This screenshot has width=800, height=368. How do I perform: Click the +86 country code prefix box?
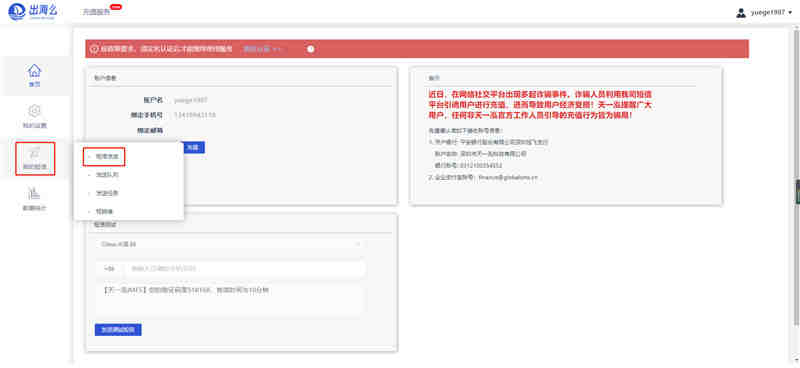coord(109,268)
